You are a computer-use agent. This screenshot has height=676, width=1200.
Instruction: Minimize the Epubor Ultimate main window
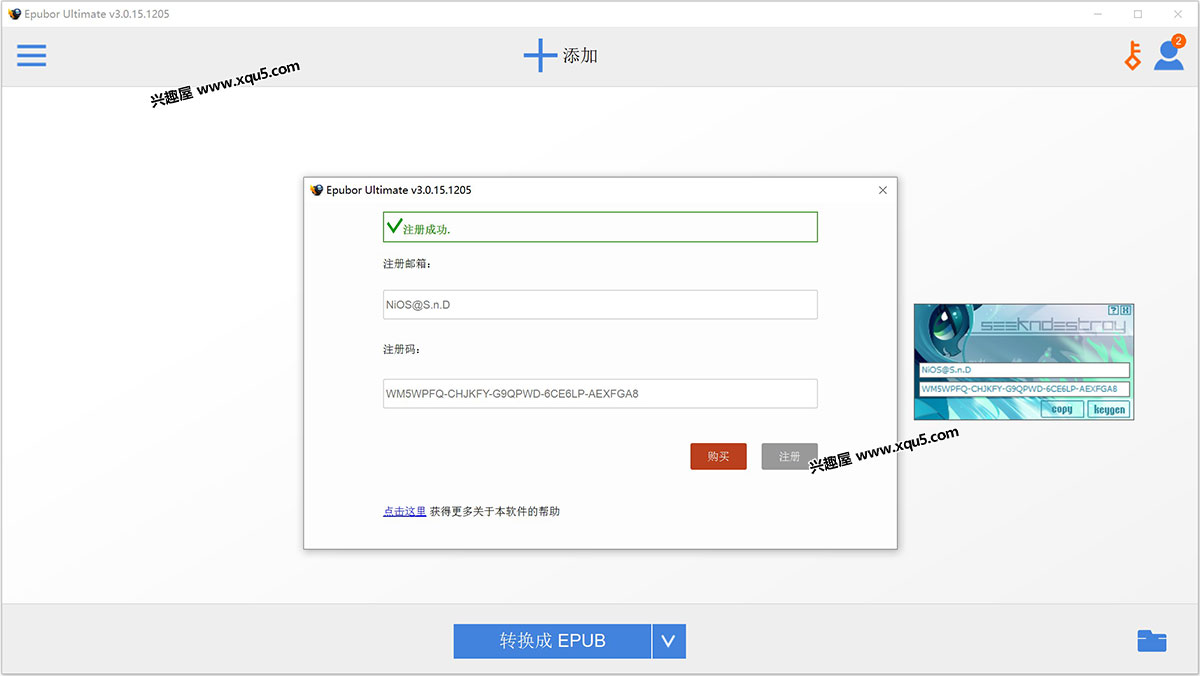(1097, 14)
